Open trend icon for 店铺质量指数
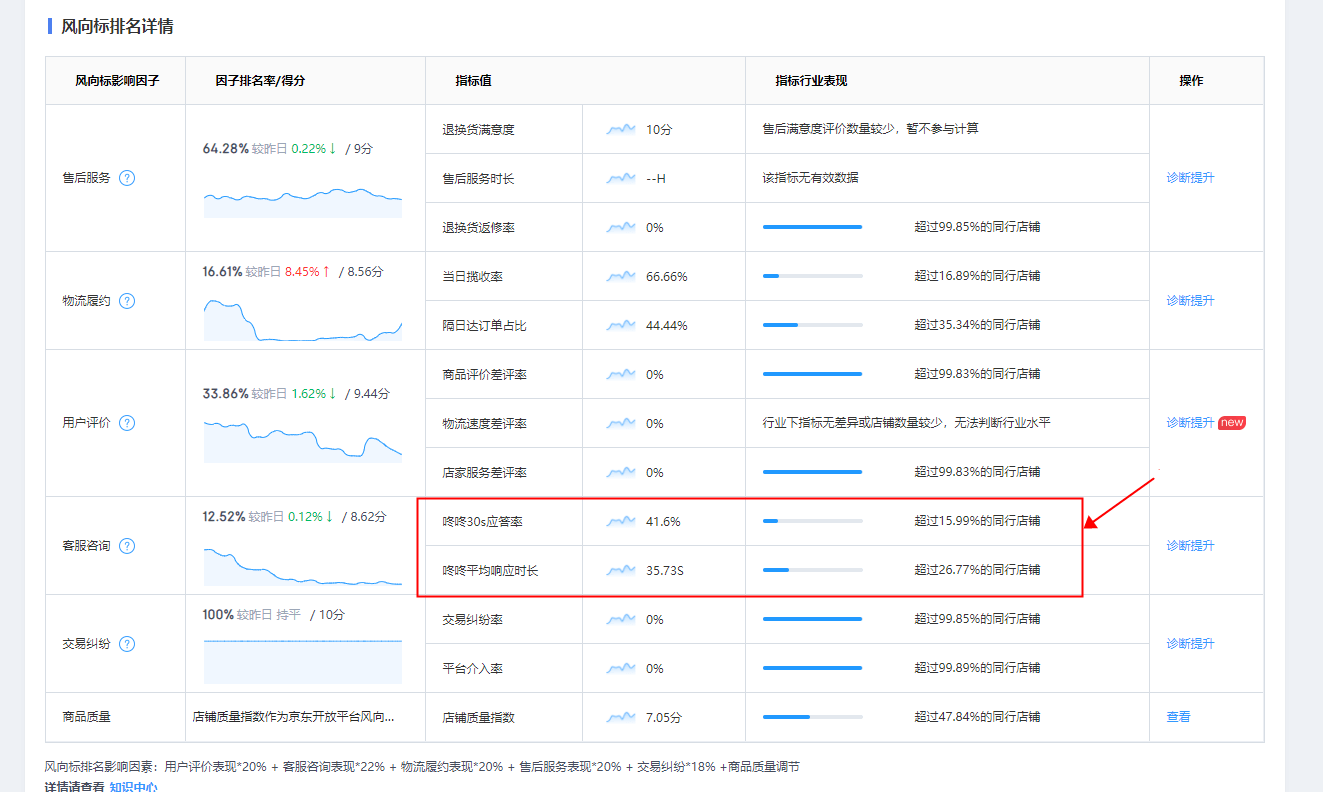Image resolution: width=1323 pixels, height=792 pixels. (x=621, y=717)
